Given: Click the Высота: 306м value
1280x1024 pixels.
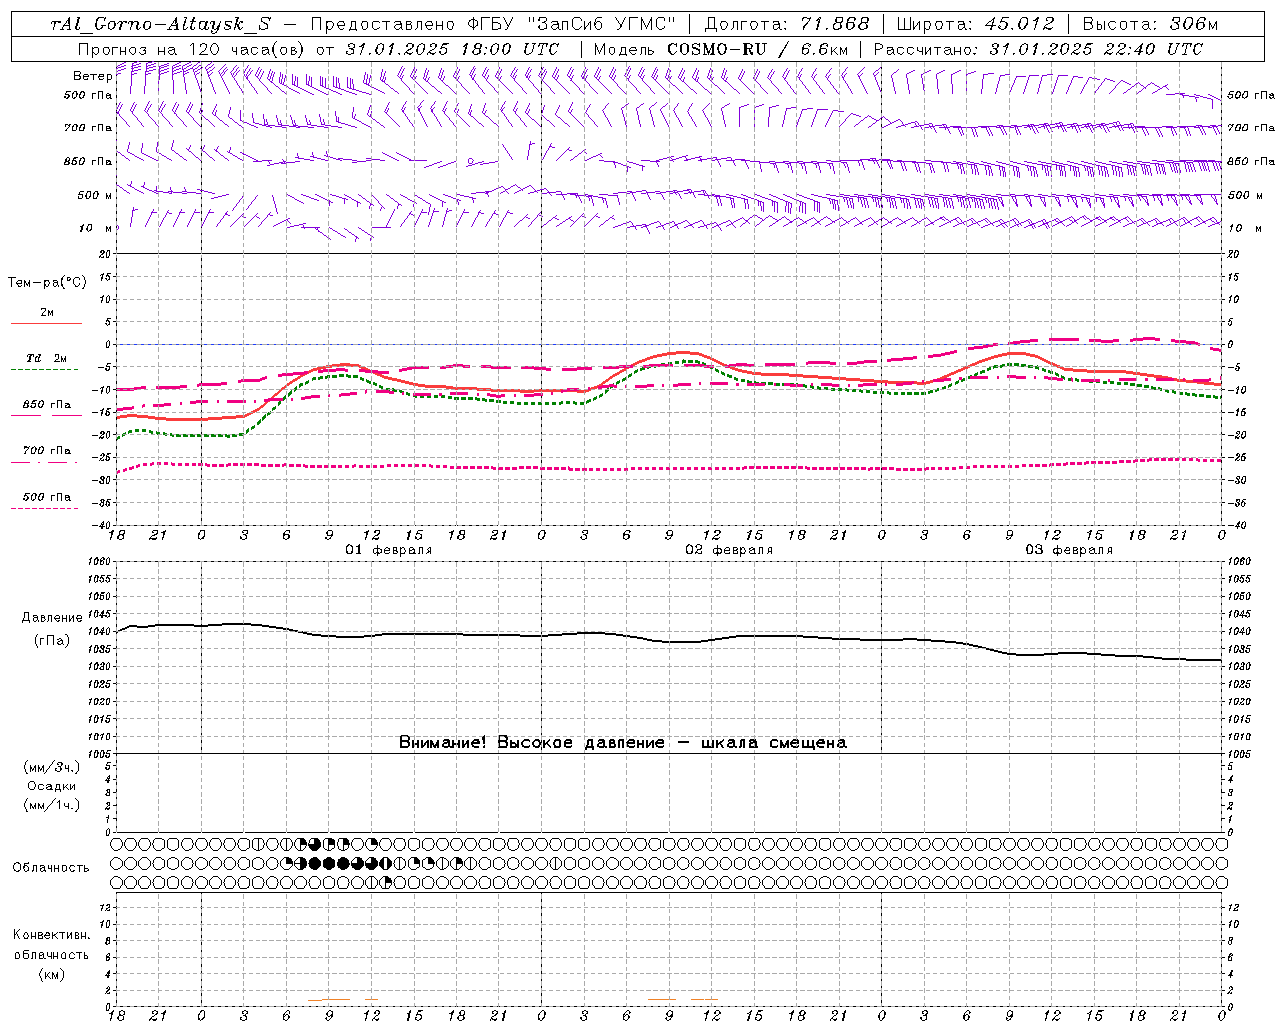Looking at the screenshot, I should pos(1150,24).
